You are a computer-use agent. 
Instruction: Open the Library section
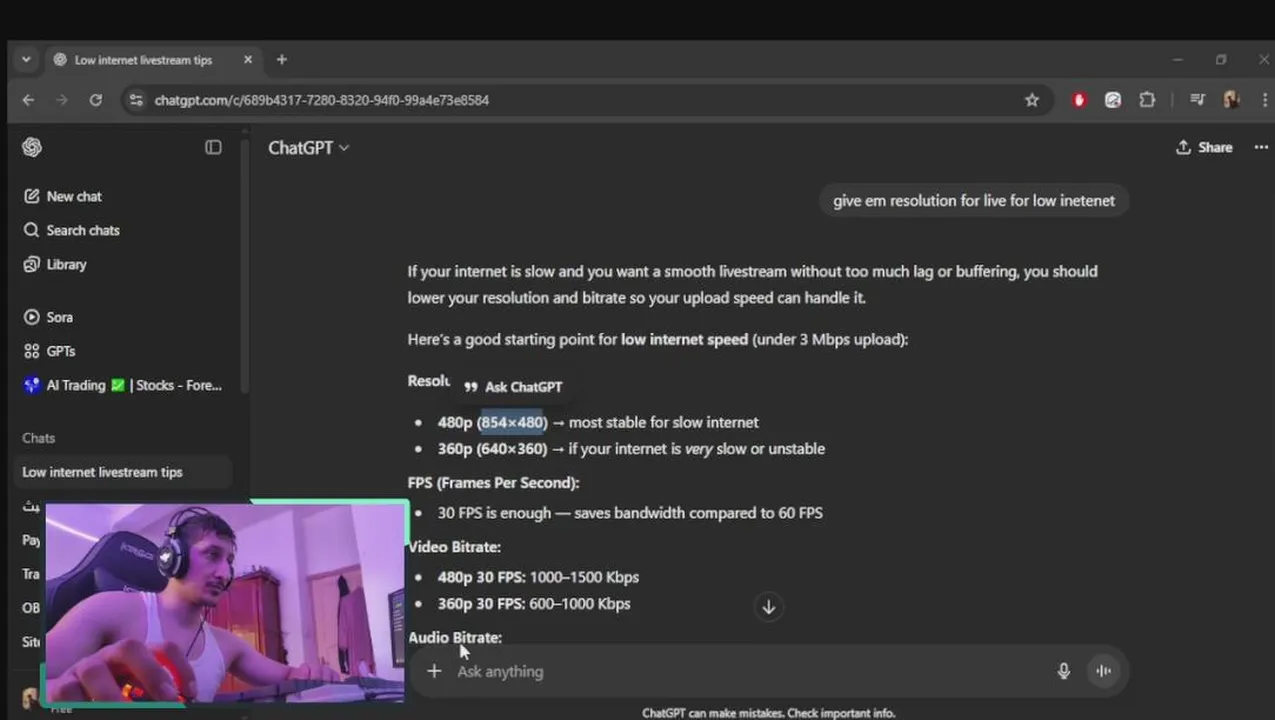pos(55,264)
